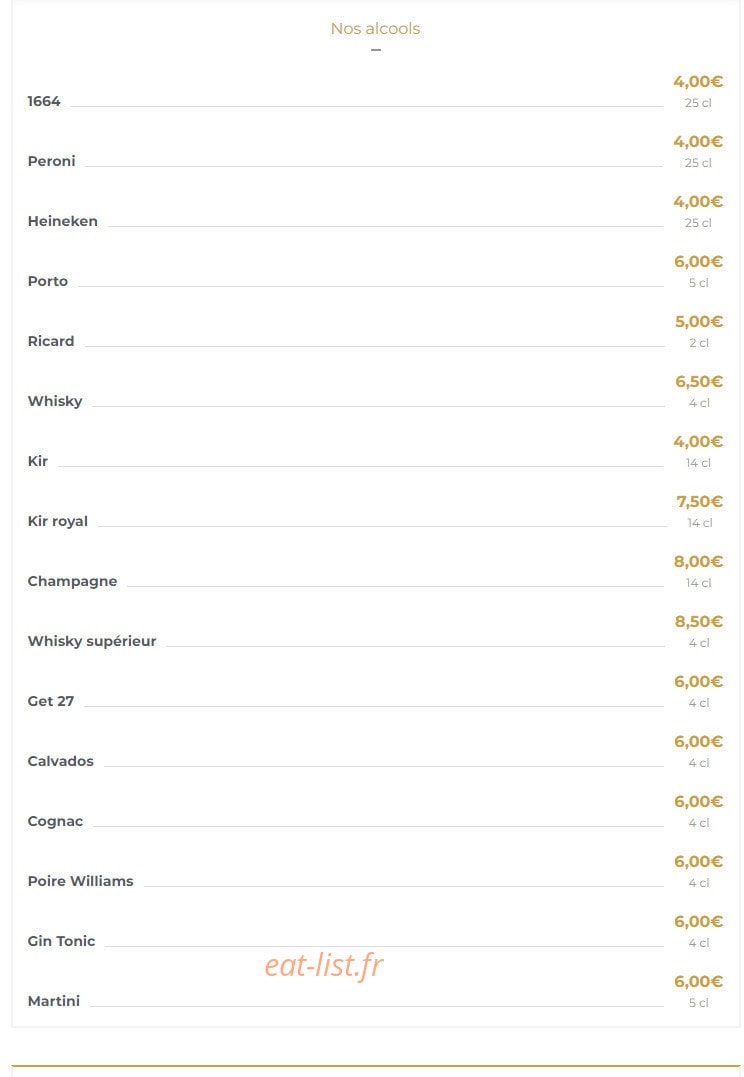
Task: Choose Champagne from the menu
Action: click(x=72, y=581)
